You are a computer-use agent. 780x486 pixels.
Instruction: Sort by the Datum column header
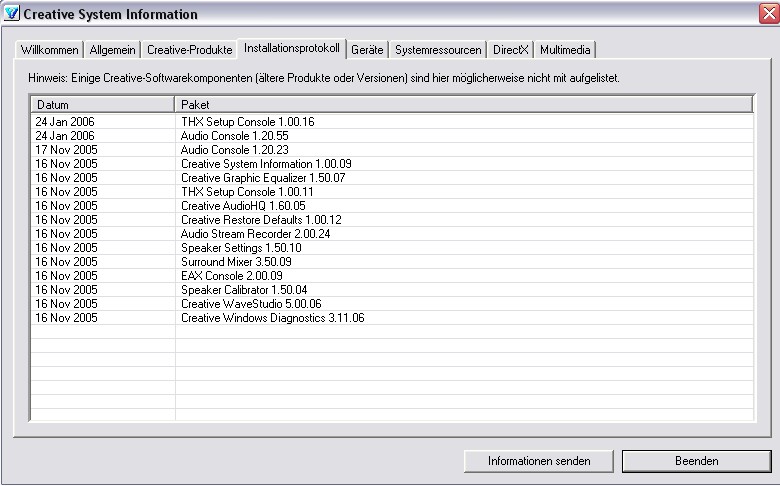tap(103, 104)
